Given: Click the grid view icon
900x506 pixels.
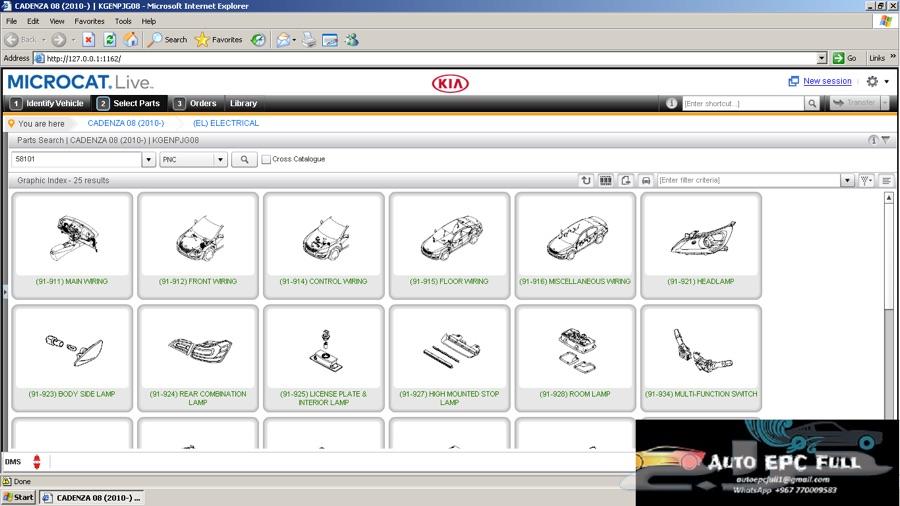Looking at the screenshot, I should (606, 180).
